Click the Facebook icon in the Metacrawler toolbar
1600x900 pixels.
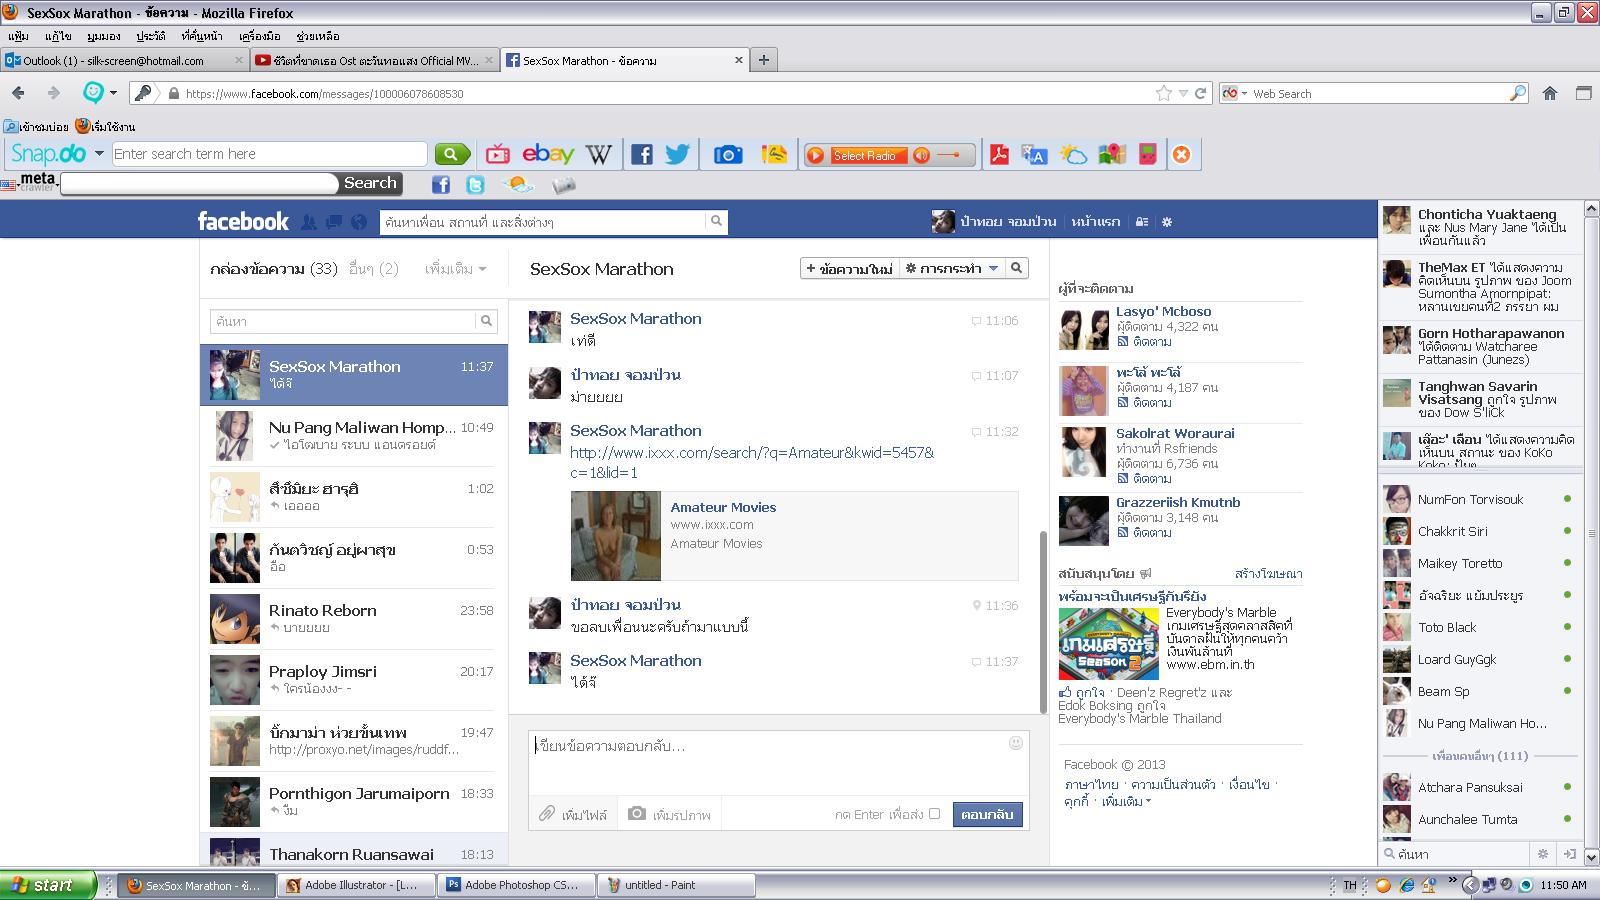(441, 184)
